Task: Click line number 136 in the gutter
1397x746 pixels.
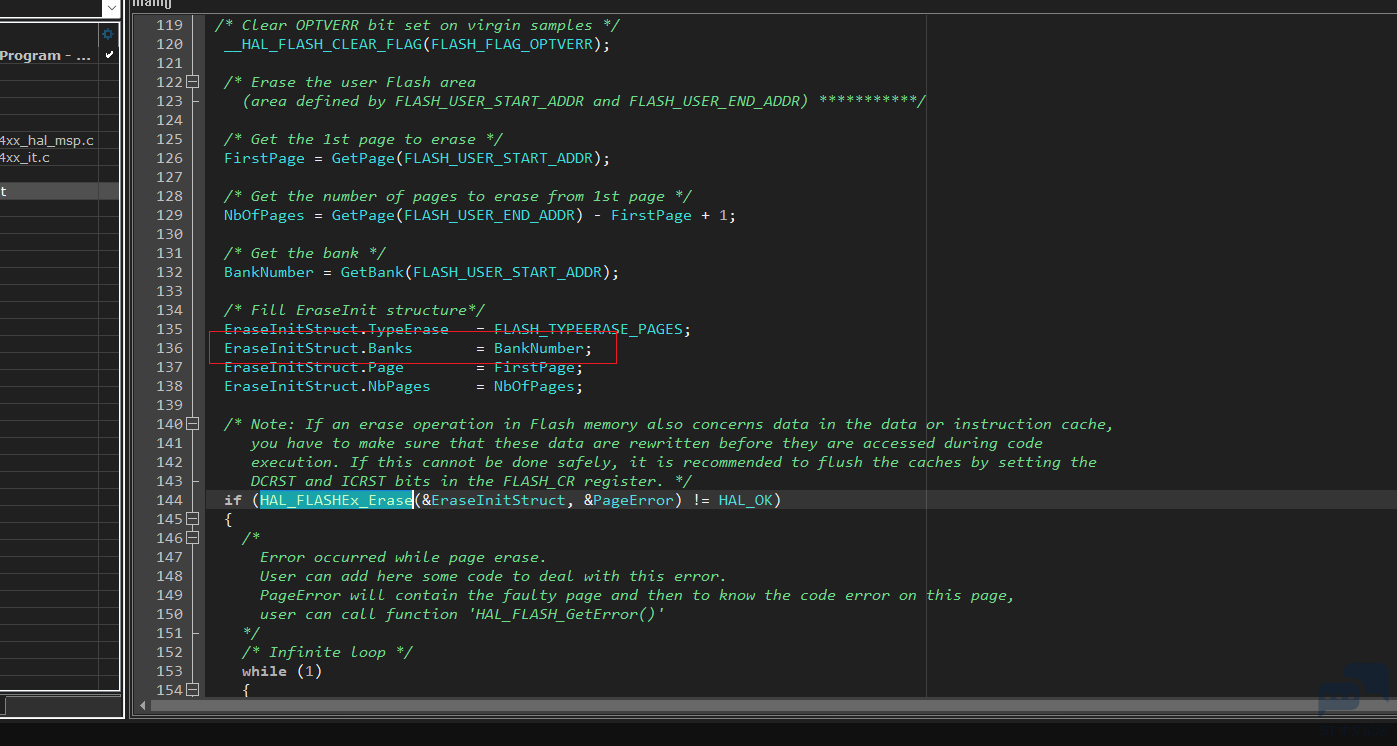Action: (168, 347)
